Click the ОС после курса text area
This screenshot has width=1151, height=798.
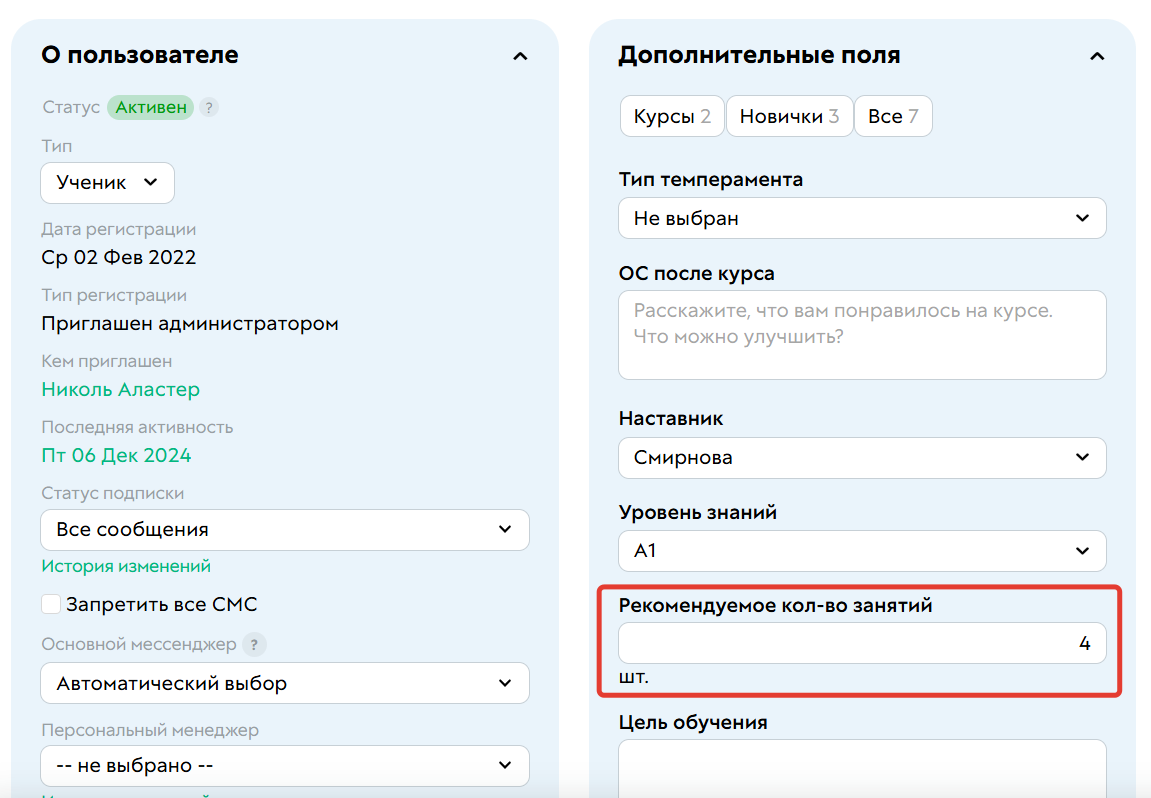click(x=862, y=334)
